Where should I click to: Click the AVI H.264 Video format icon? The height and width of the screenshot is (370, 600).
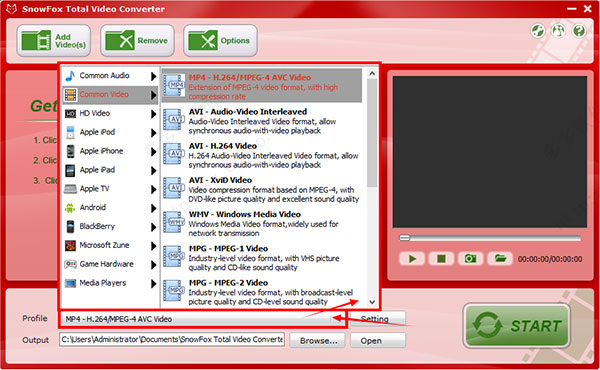click(x=174, y=153)
